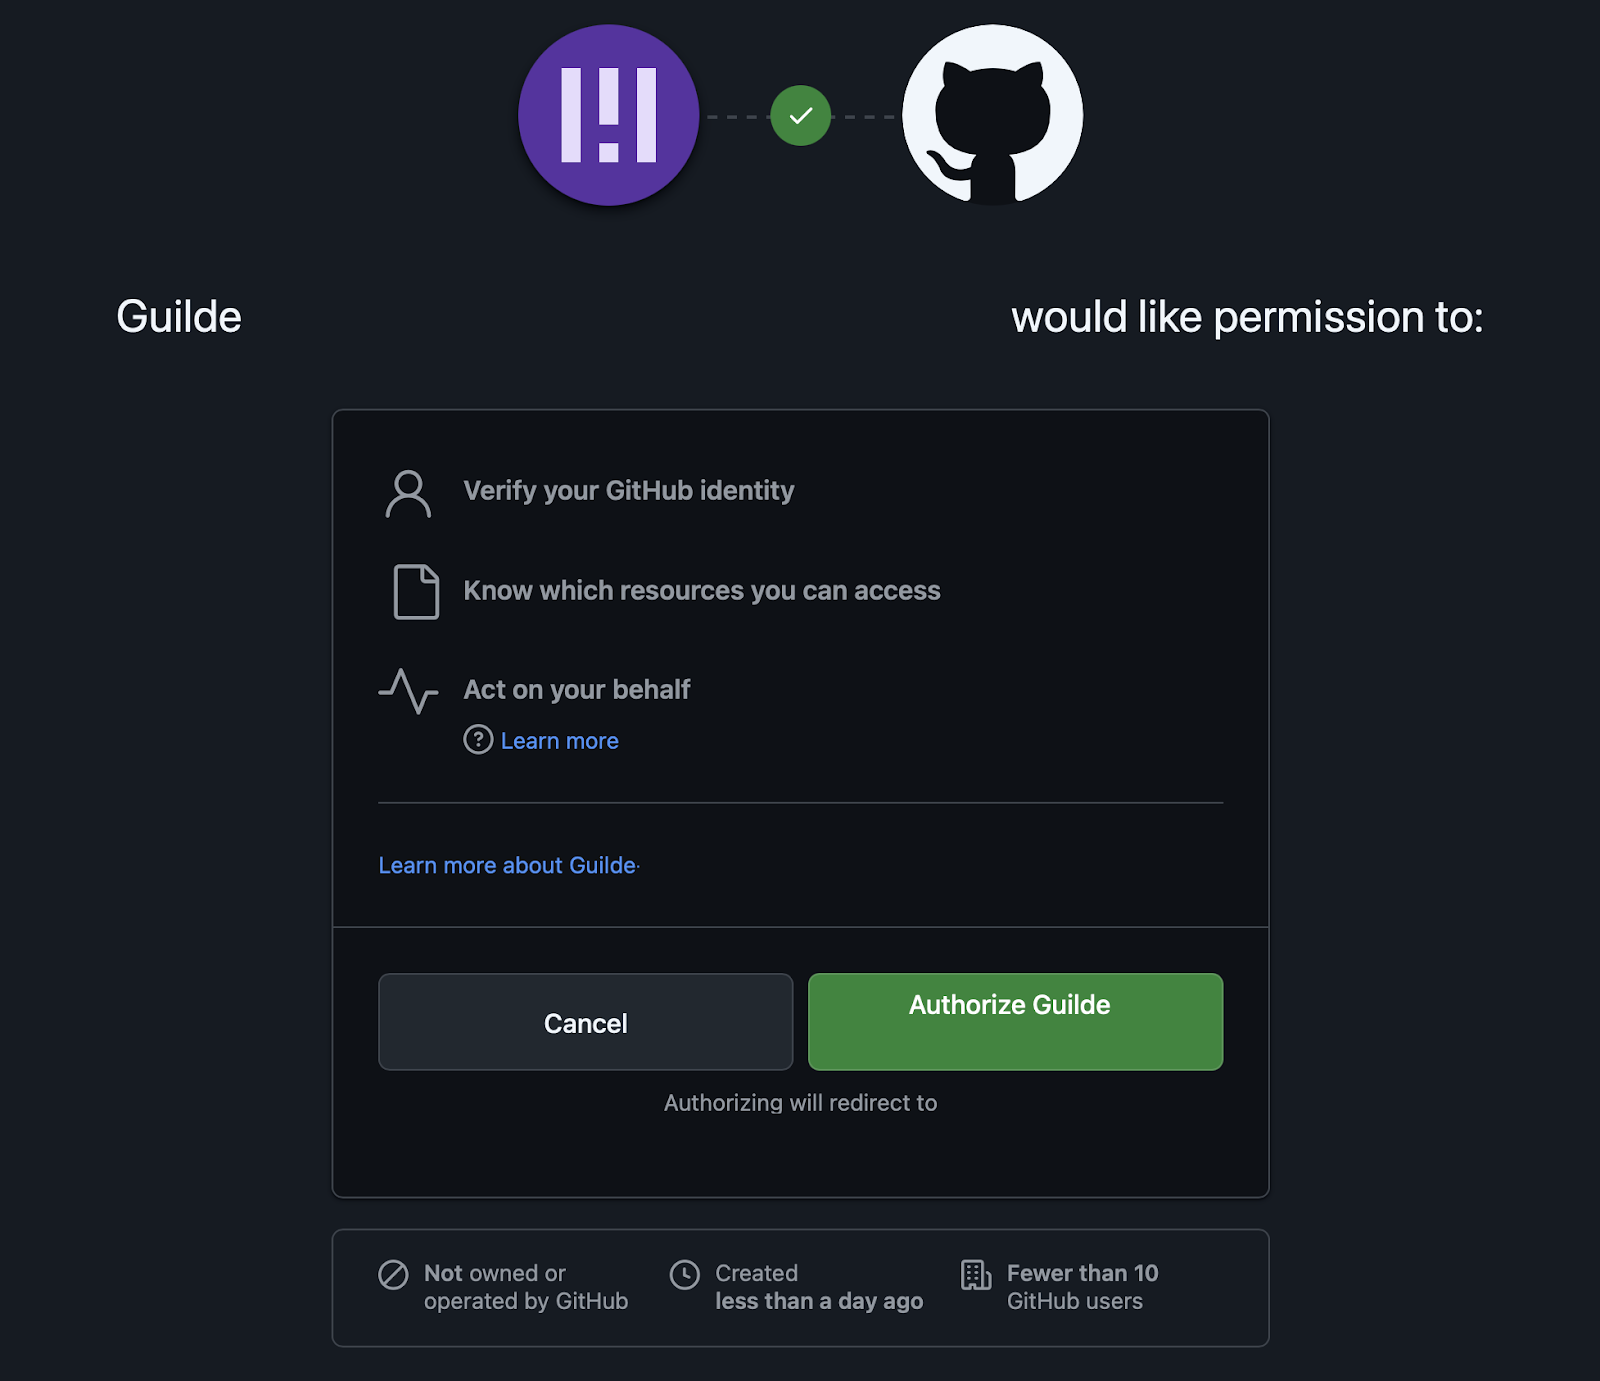Viewport: 1600px width, 1381px height.
Task: Click the GitHub Octocat logo
Action: pyautogui.click(x=992, y=115)
